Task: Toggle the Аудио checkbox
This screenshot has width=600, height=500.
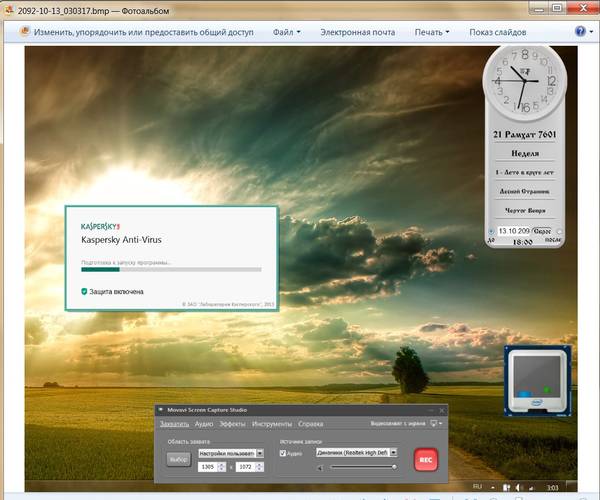Action: point(283,453)
